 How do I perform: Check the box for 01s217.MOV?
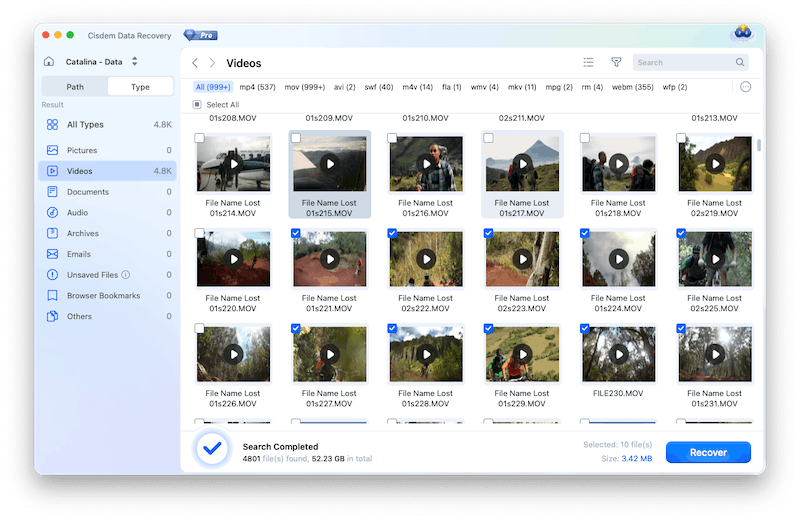click(x=488, y=138)
